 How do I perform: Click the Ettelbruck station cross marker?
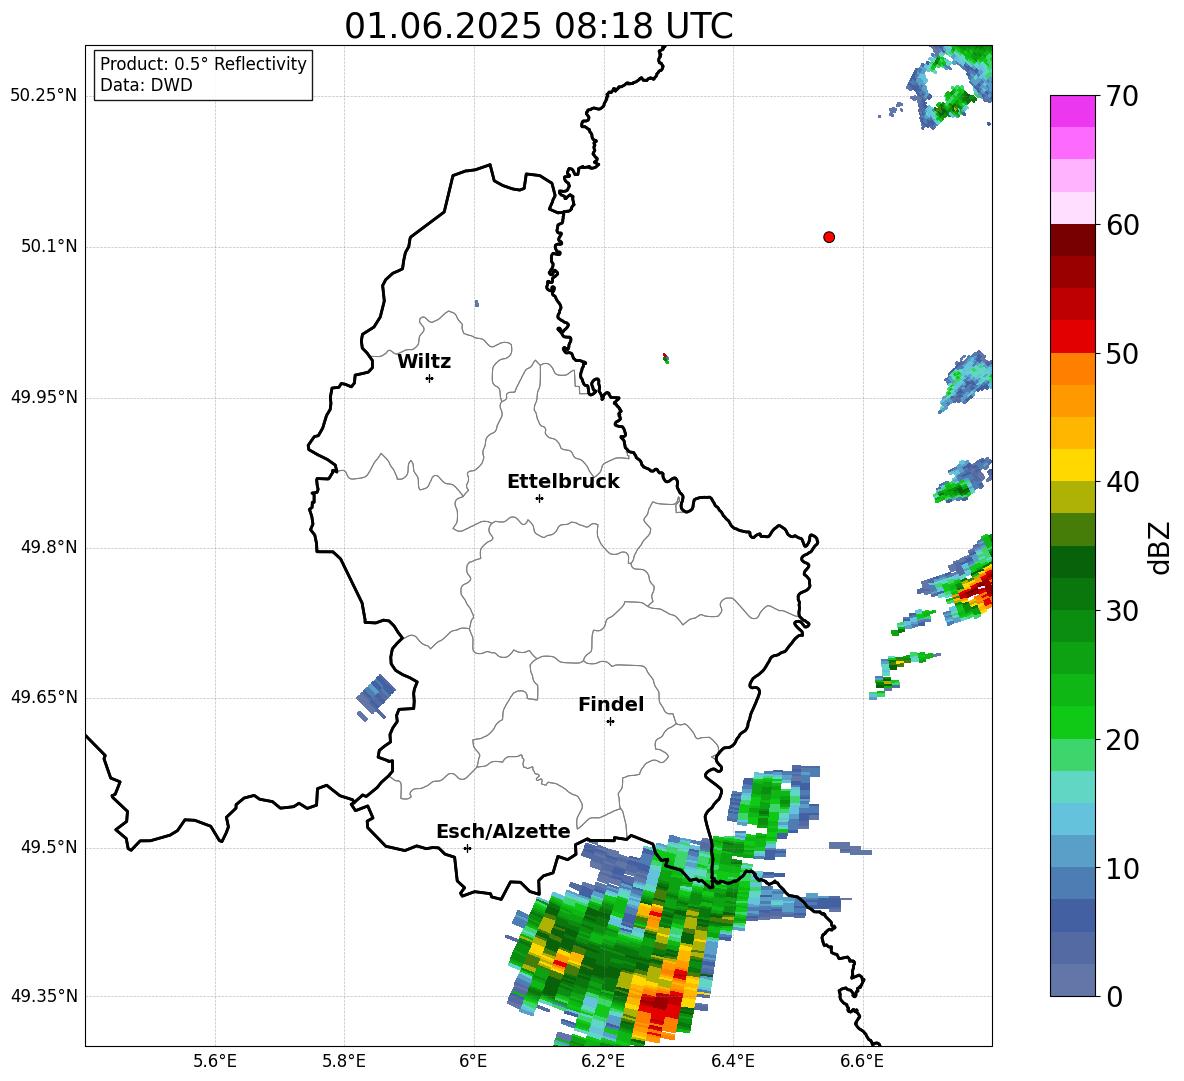[539, 498]
